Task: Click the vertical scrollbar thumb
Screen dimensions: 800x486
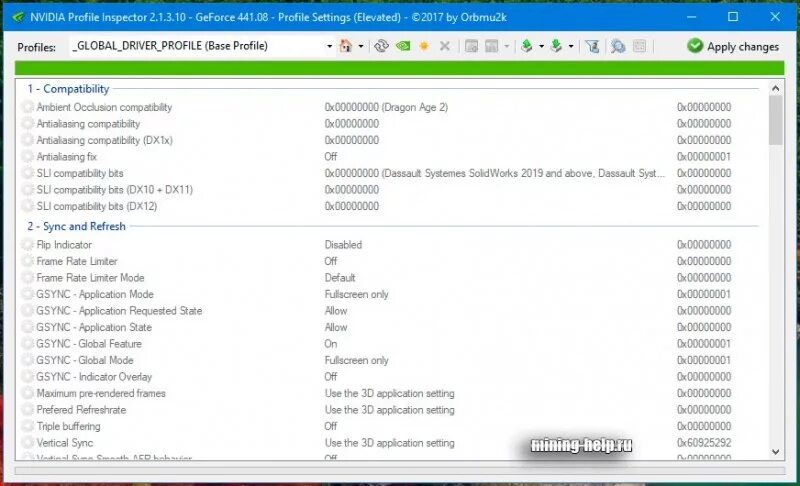Action: click(x=776, y=120)
